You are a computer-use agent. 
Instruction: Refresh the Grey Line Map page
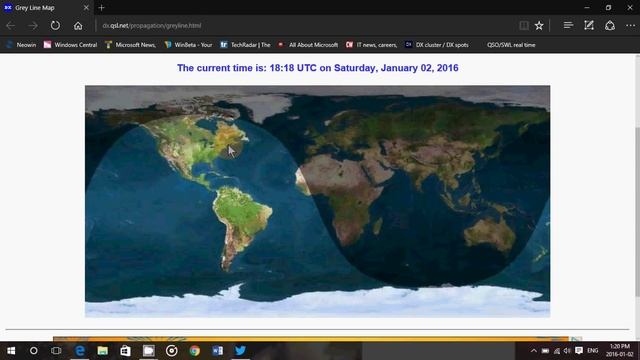point(55,26)
